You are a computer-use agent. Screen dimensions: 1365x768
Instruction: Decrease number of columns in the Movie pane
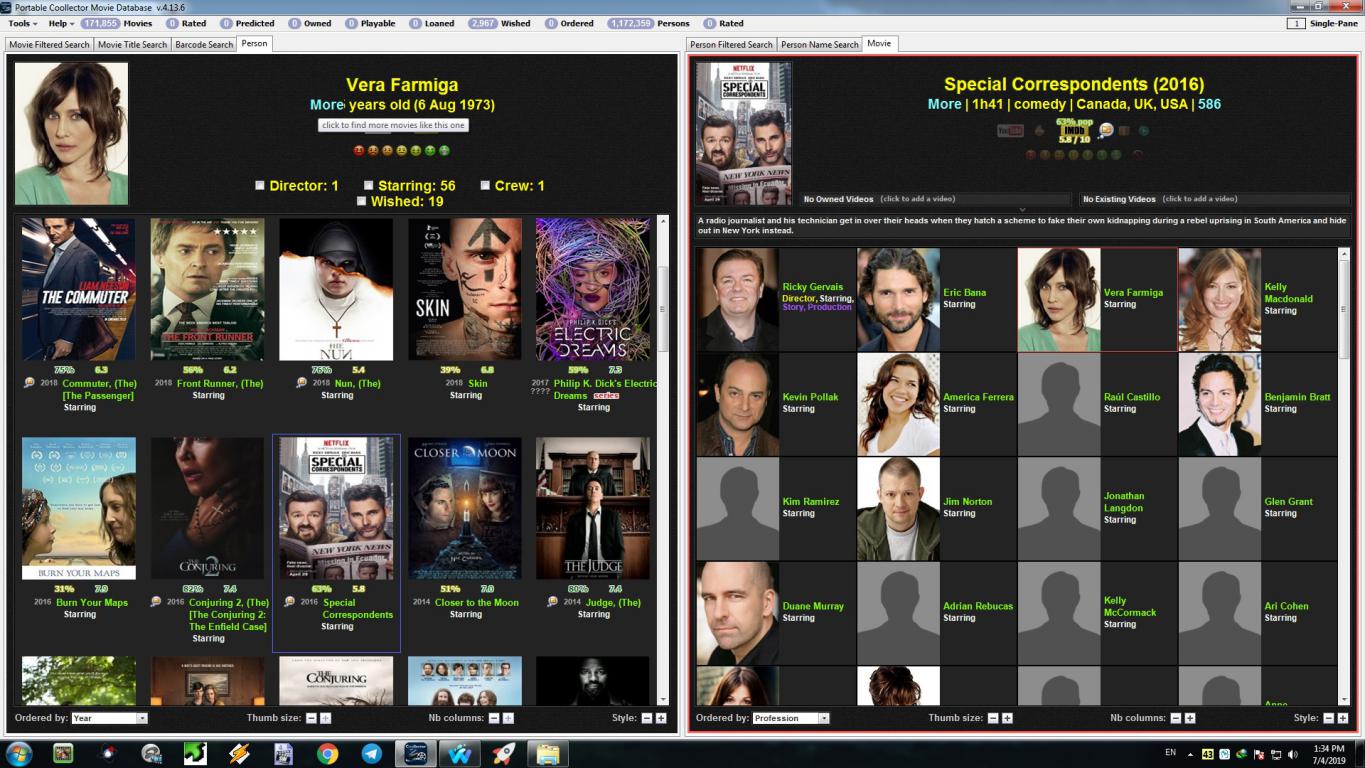click(1175, 718)
